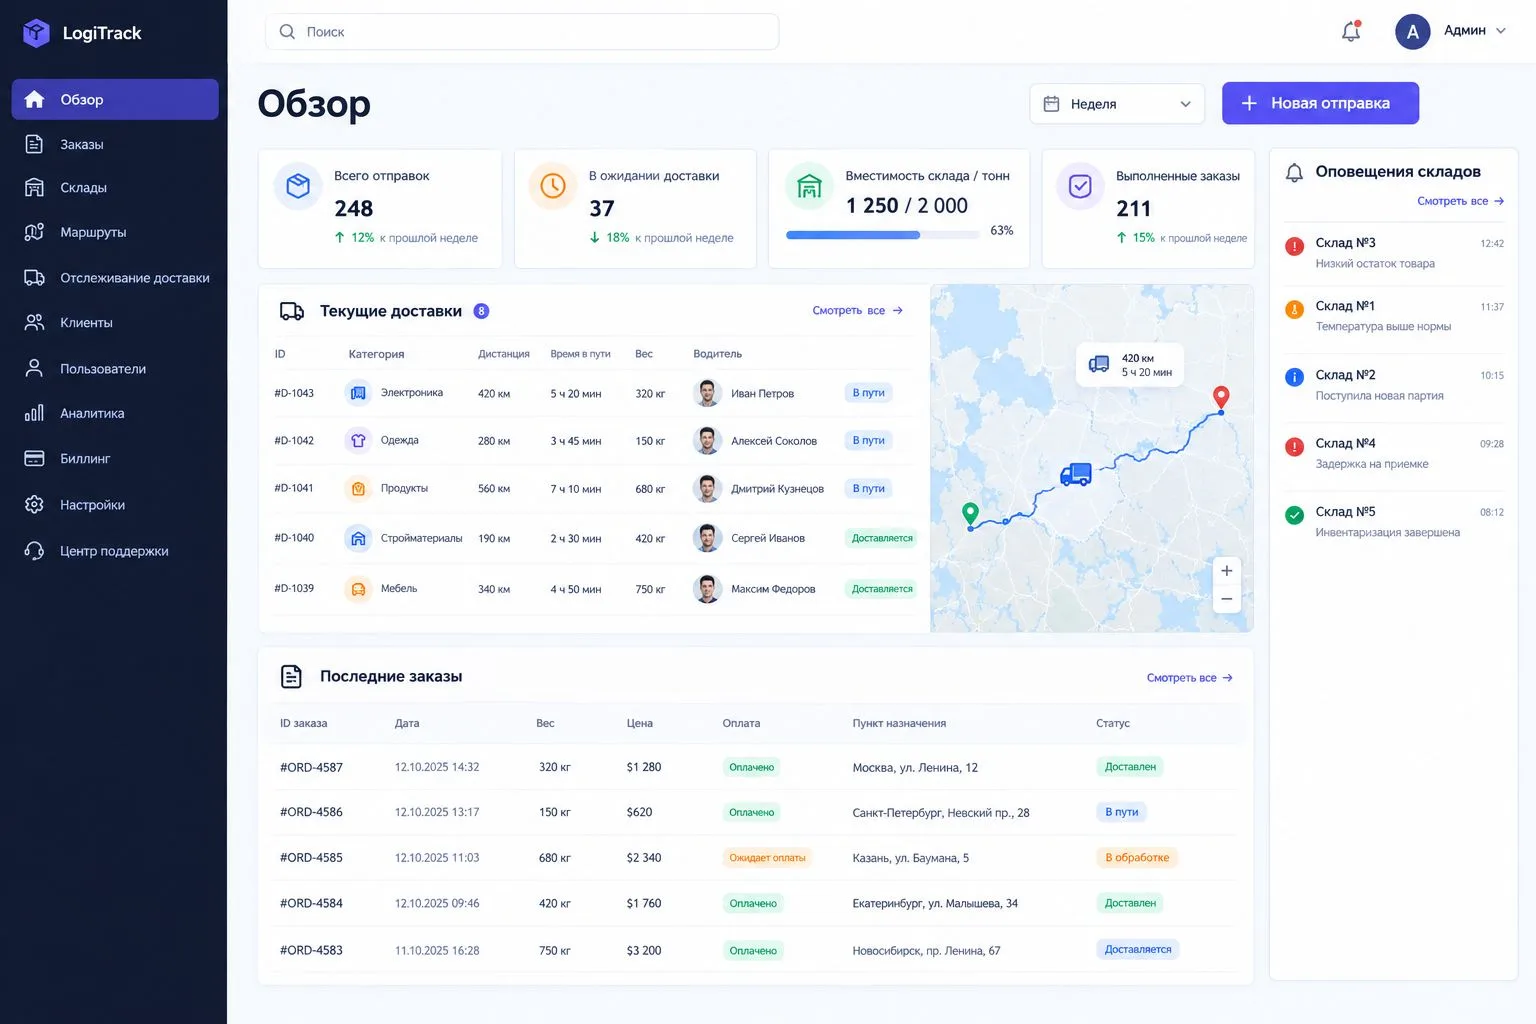Open Заказы in the sidebar
The image size is (1536, 1024).
pos(115,144)
